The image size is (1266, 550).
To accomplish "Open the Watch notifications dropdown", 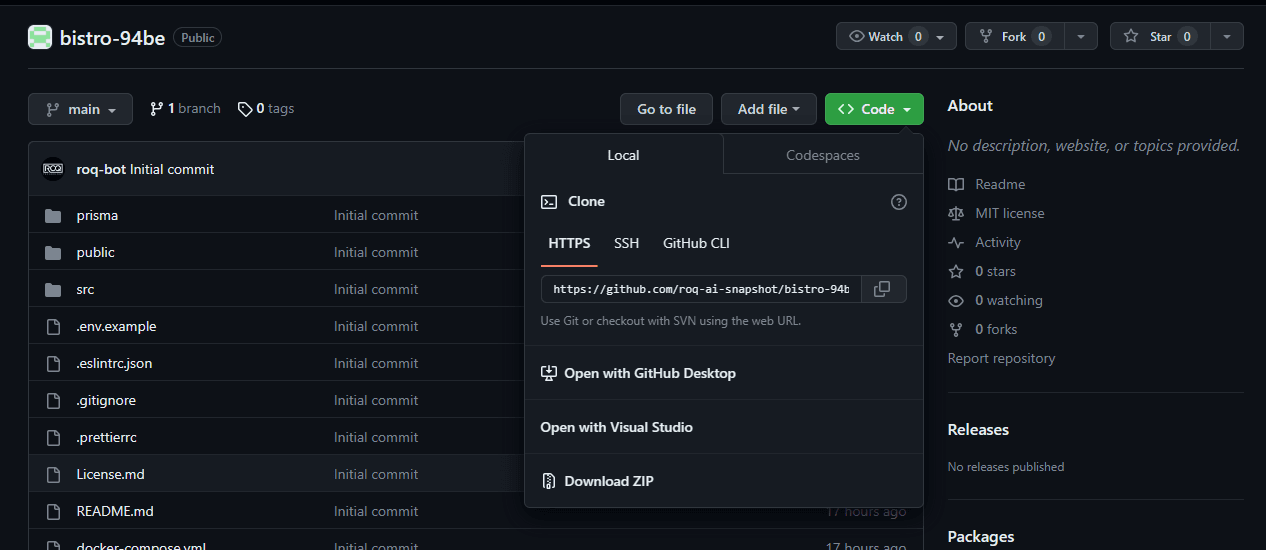I will coord(896,36).
